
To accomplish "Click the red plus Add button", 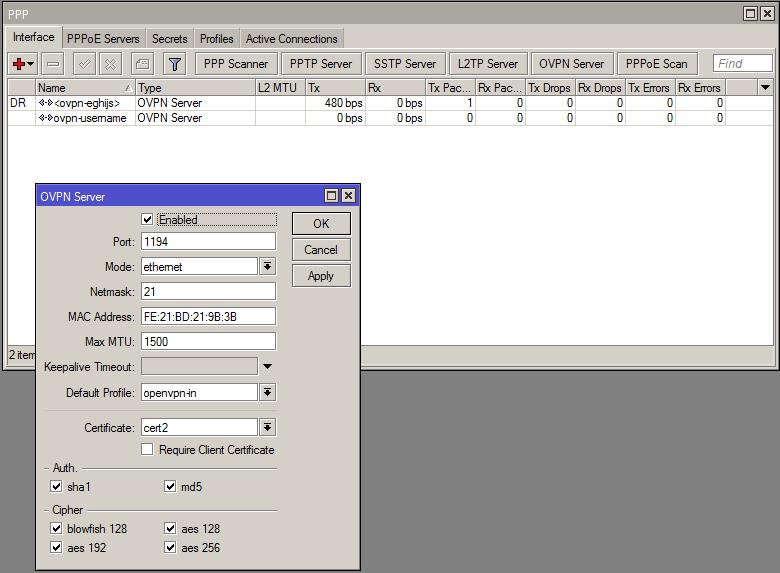I will (x=19, y=64).
